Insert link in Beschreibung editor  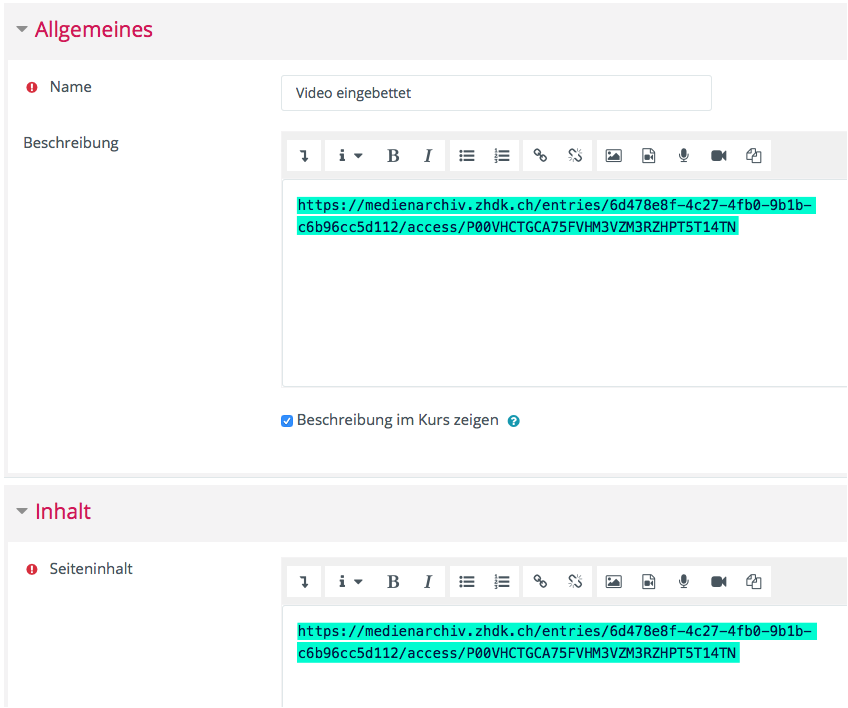(540, 155)
